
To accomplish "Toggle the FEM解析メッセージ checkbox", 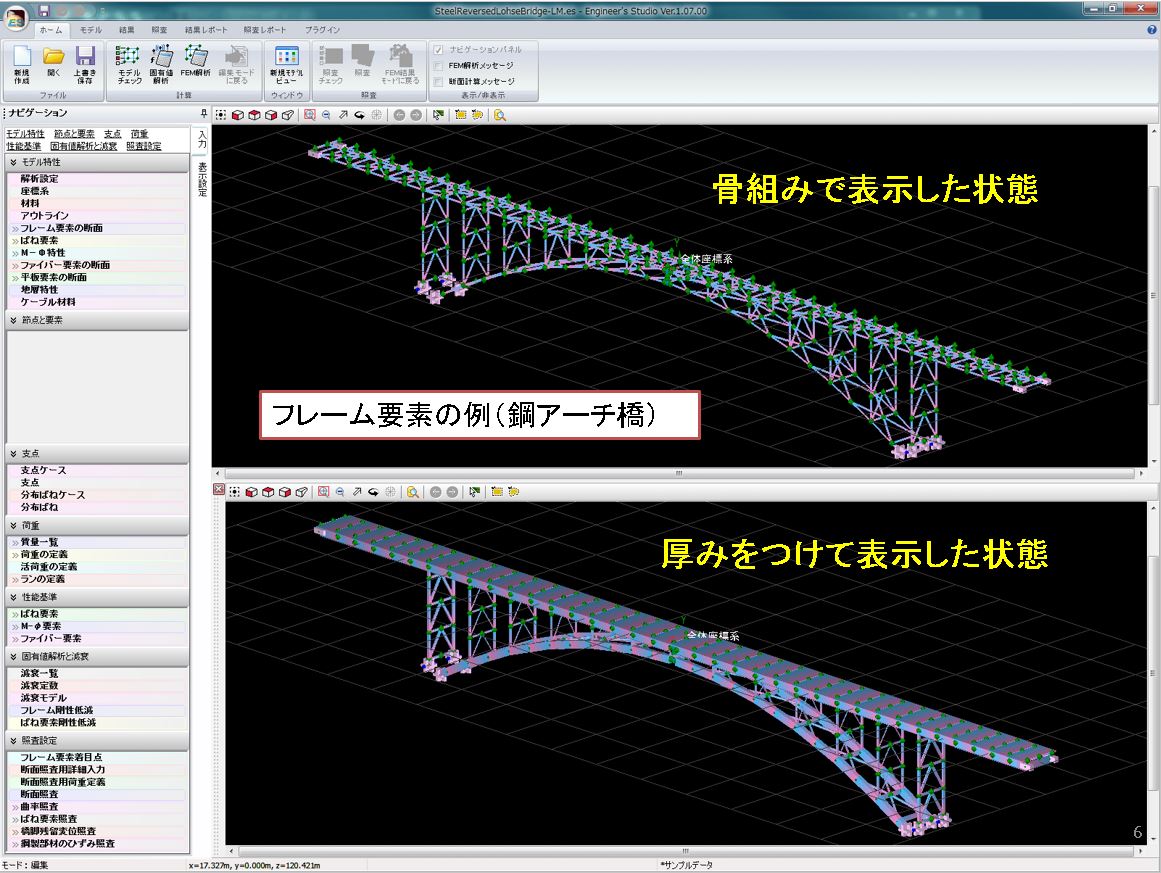I will [x=438, y=66].
